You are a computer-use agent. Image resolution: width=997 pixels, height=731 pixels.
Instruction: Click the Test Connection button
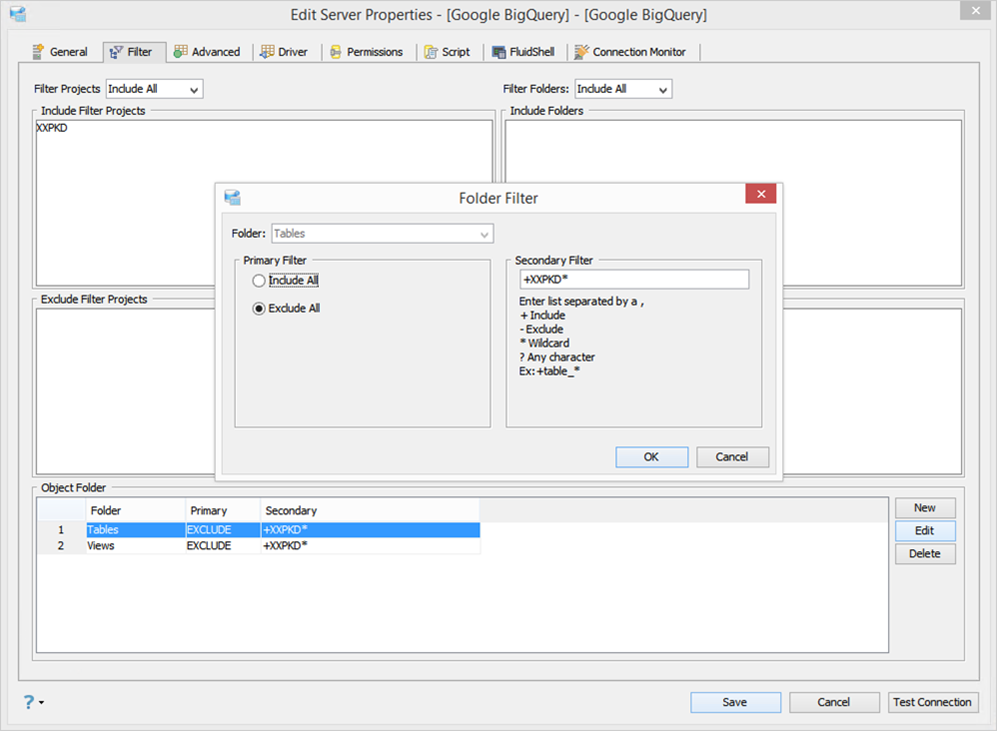pos(933,702)
